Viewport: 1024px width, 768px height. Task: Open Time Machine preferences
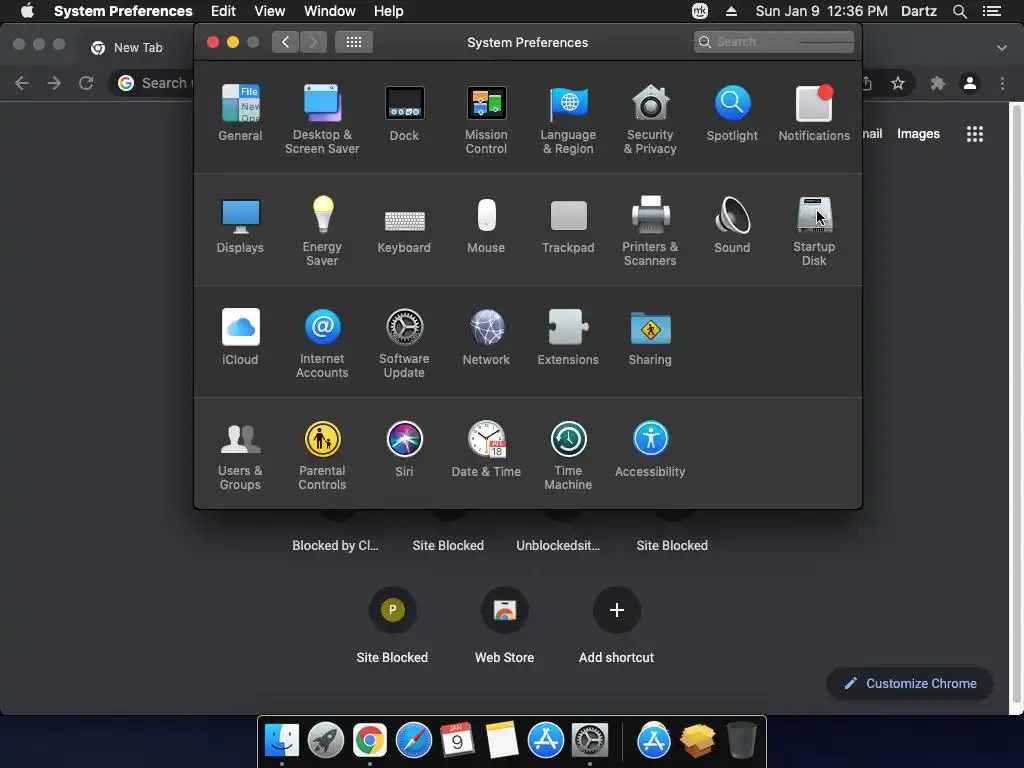click(568, 455)
